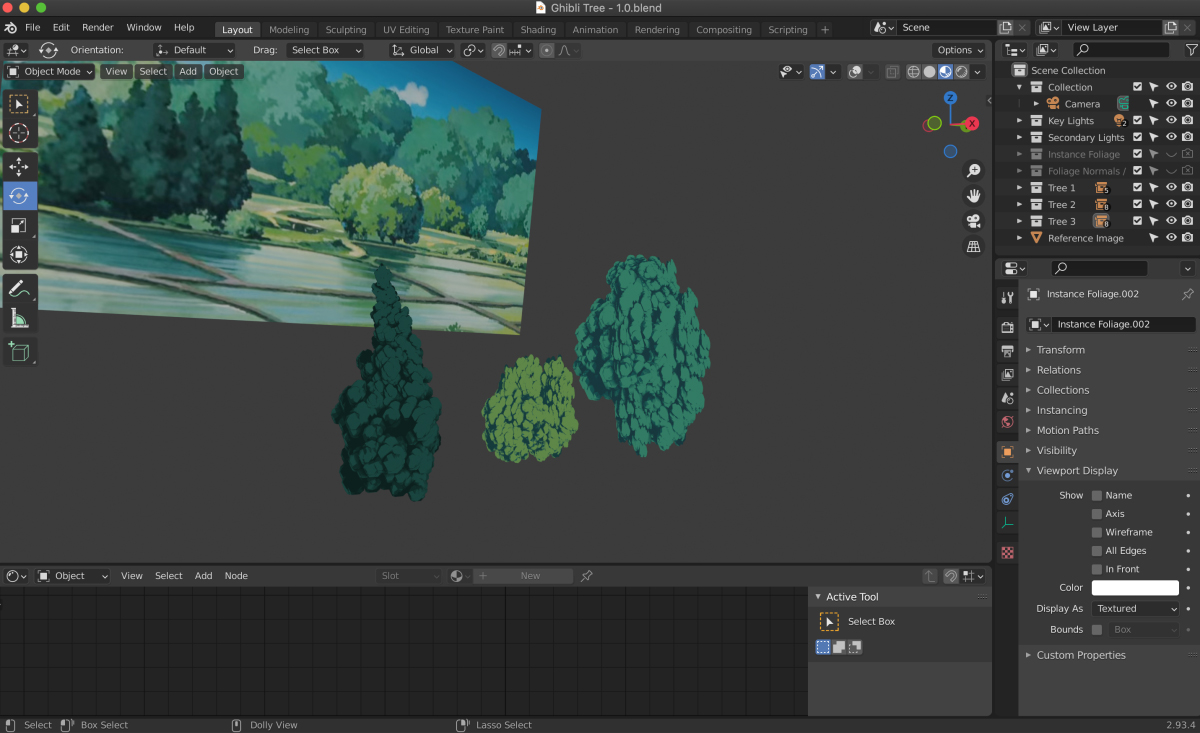Select solid viewport shading mode
This screenshot has height=733, width=1200.
pos(929,71)
